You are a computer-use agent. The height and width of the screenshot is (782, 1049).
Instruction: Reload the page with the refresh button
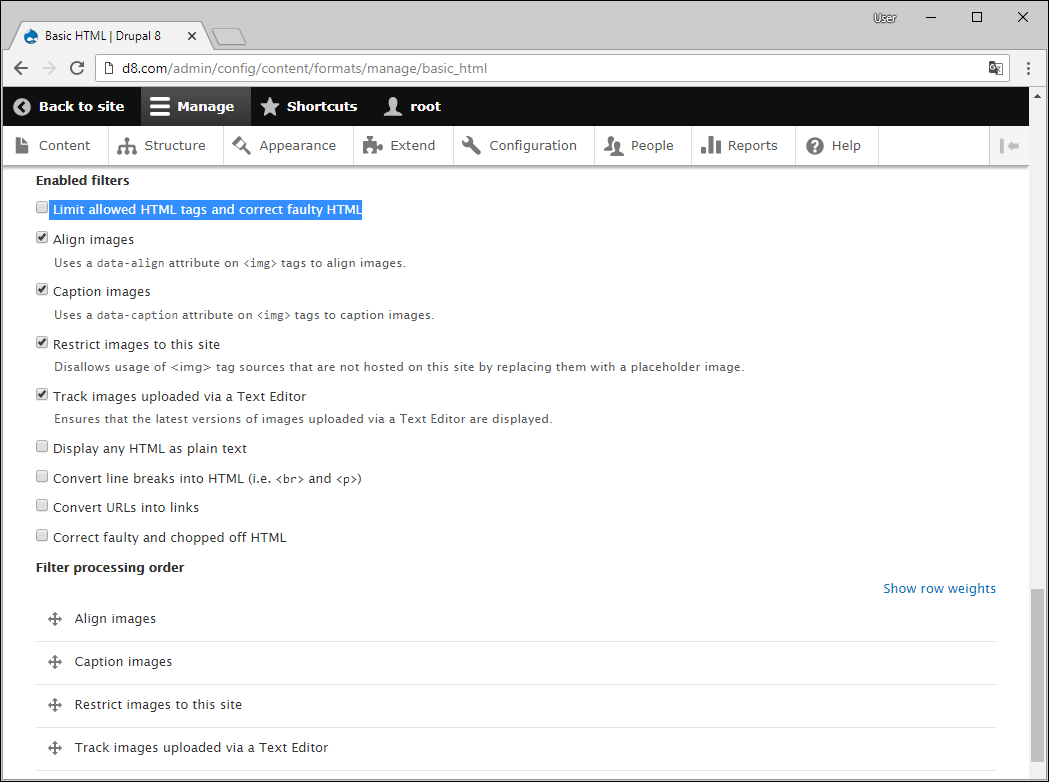77,69
